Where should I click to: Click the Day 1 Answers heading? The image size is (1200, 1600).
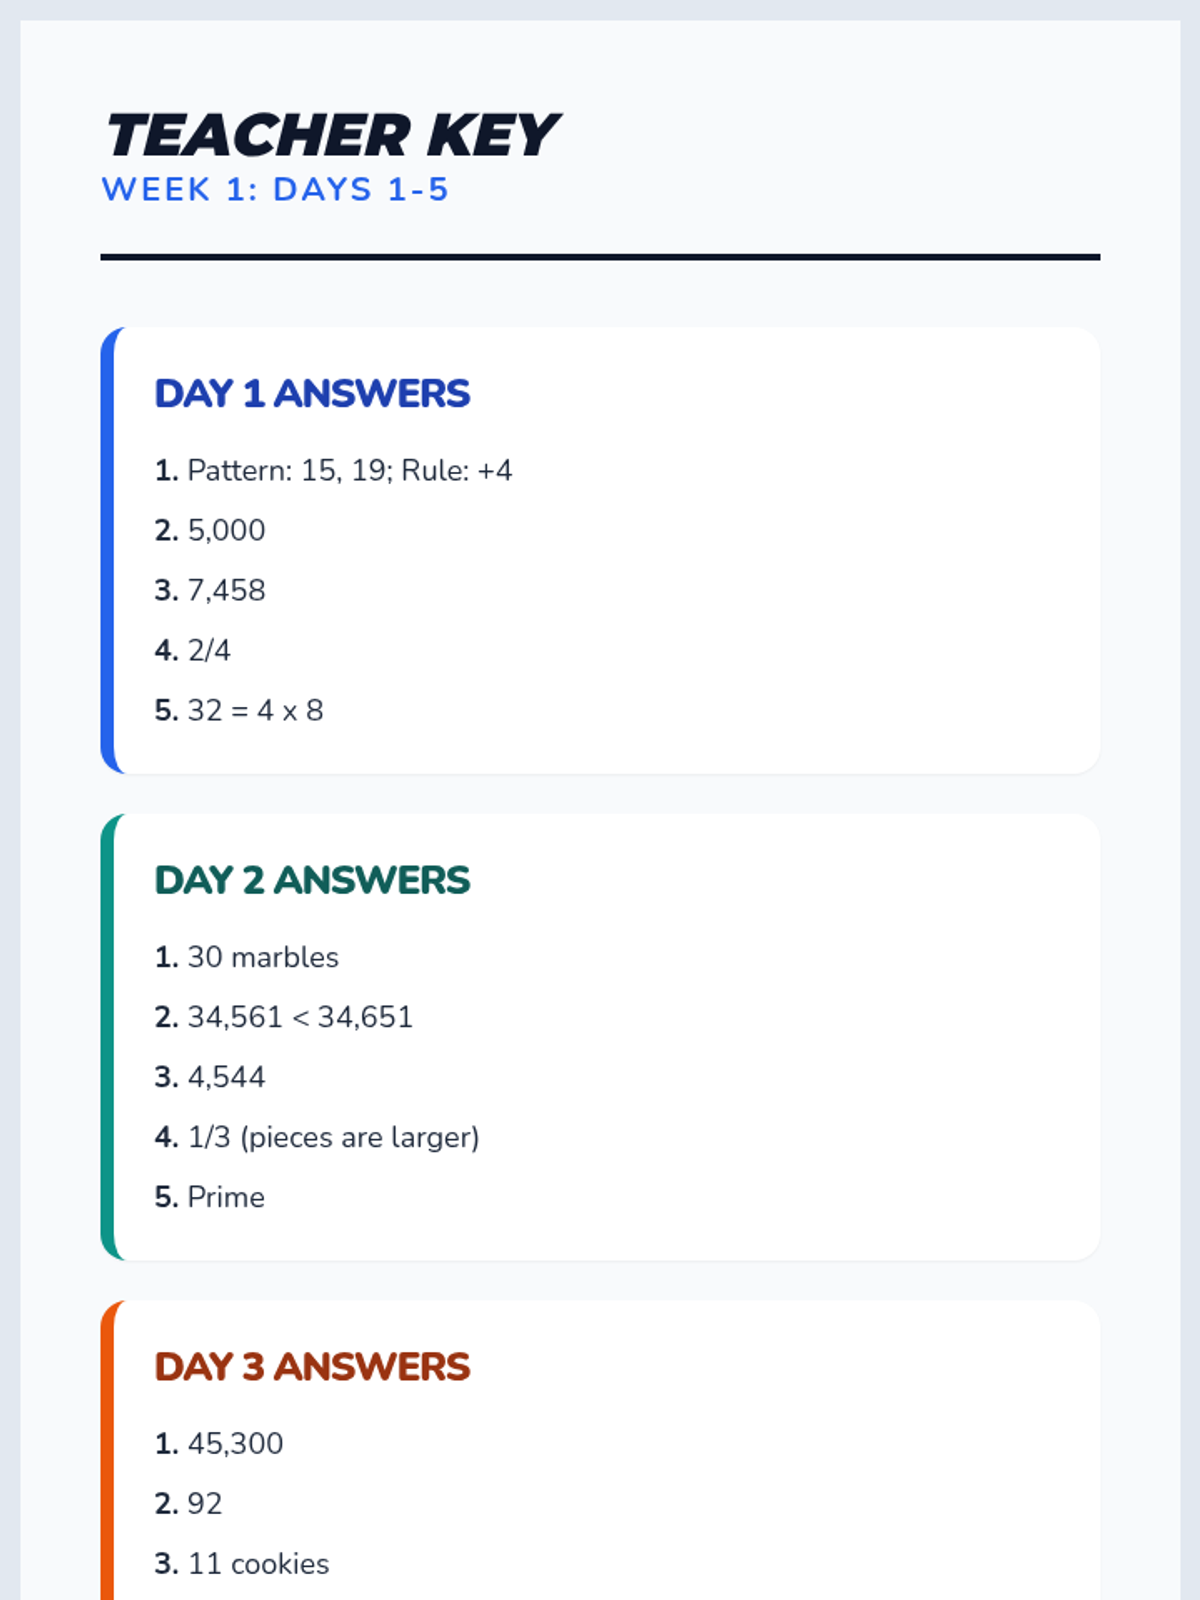tap(312, 394)
